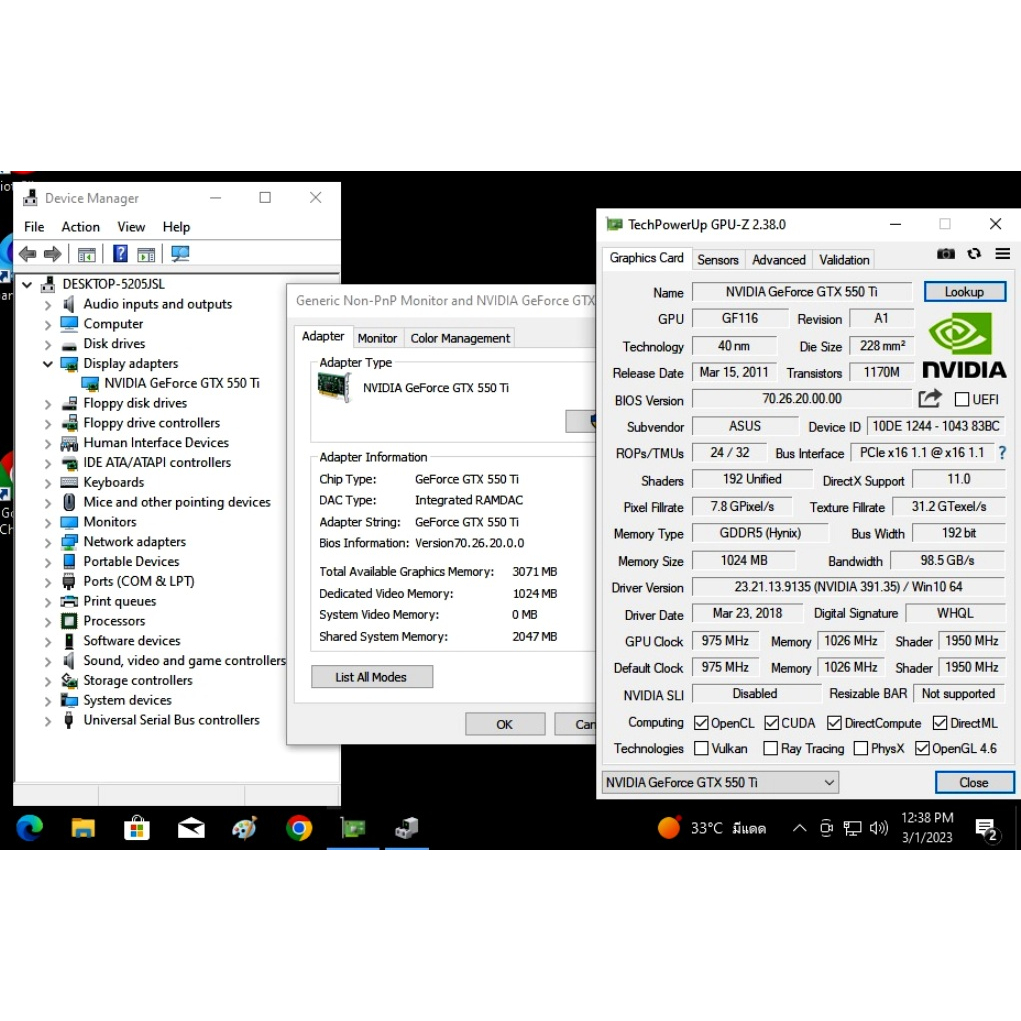Image resolution: width=1021 pixels, height=1021 pixels.
Task: Open Microsoft Edge from the taskbar
Action: tap(29, 828)
